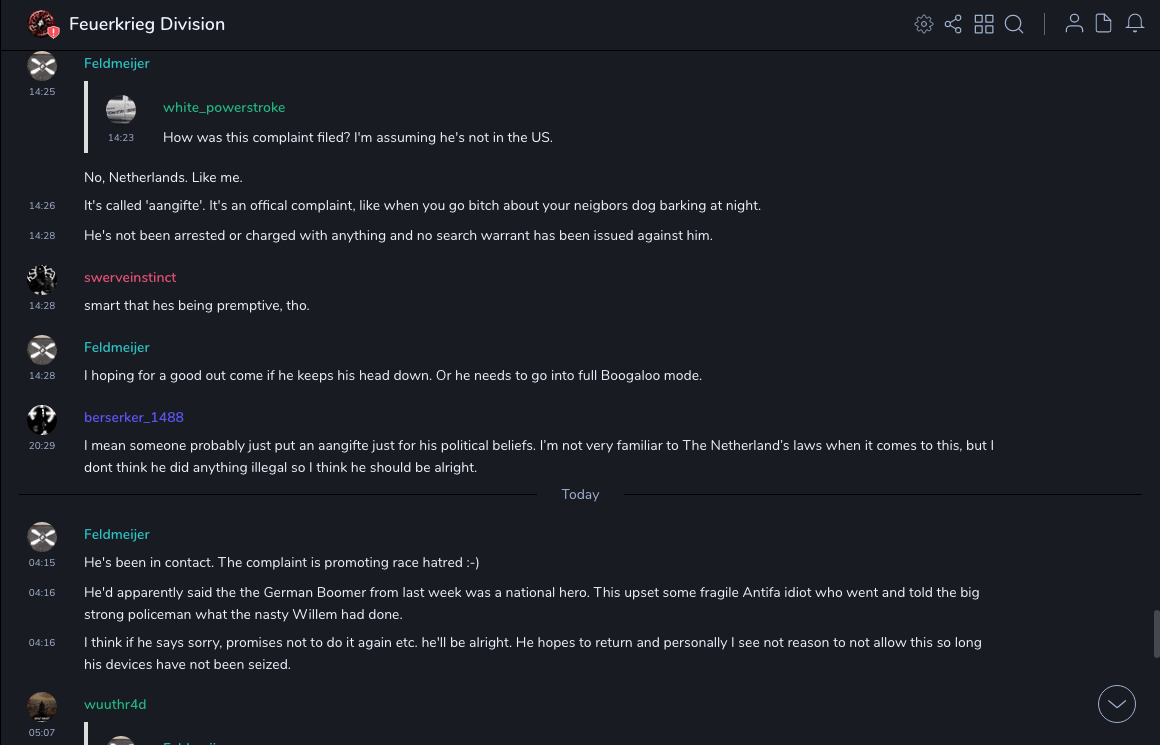Click the wuuthr4d username

[x=115, y=704]
